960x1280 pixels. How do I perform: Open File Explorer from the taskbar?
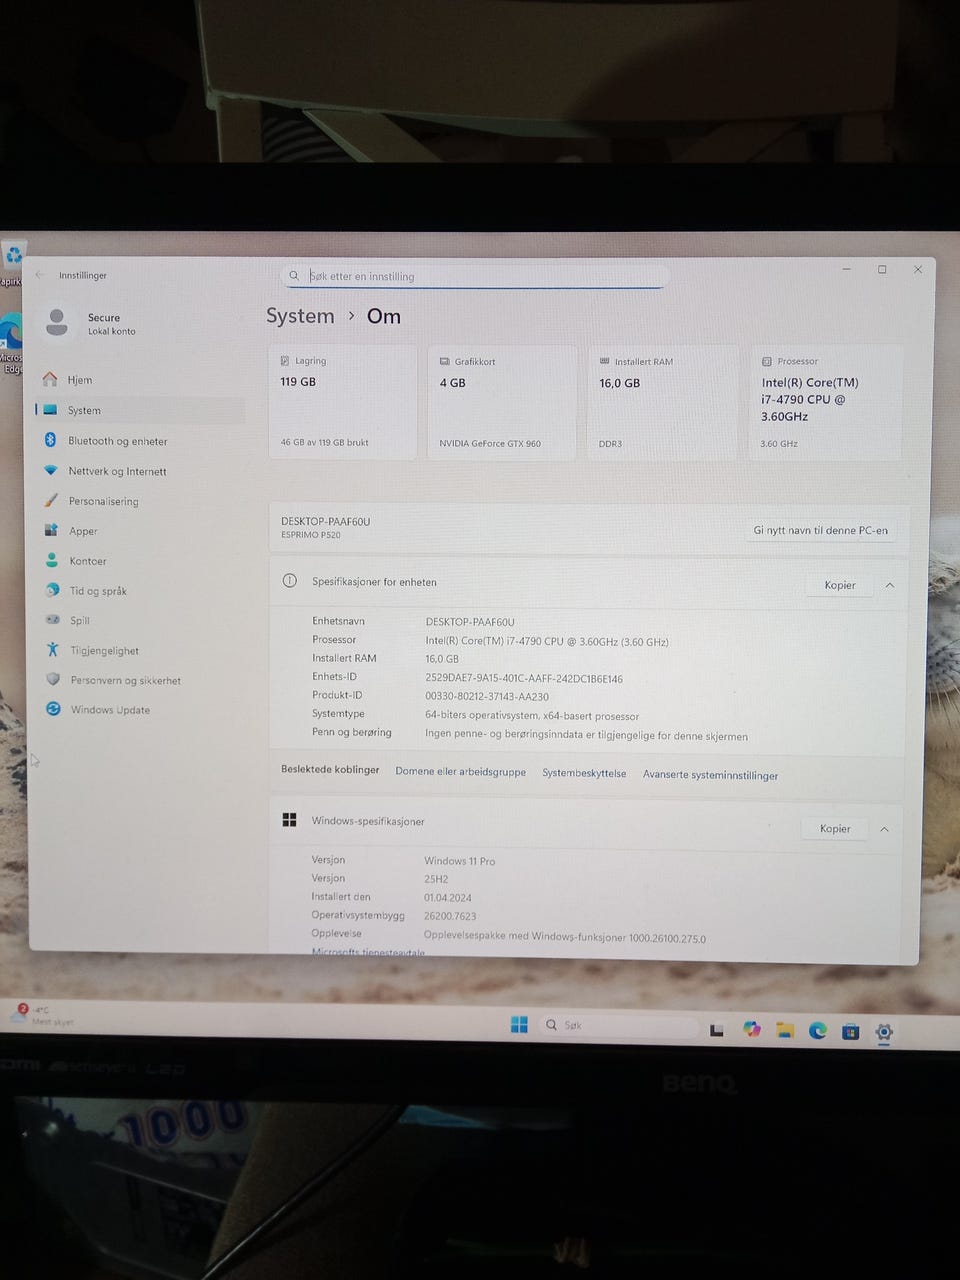(x=785, y=1030)
